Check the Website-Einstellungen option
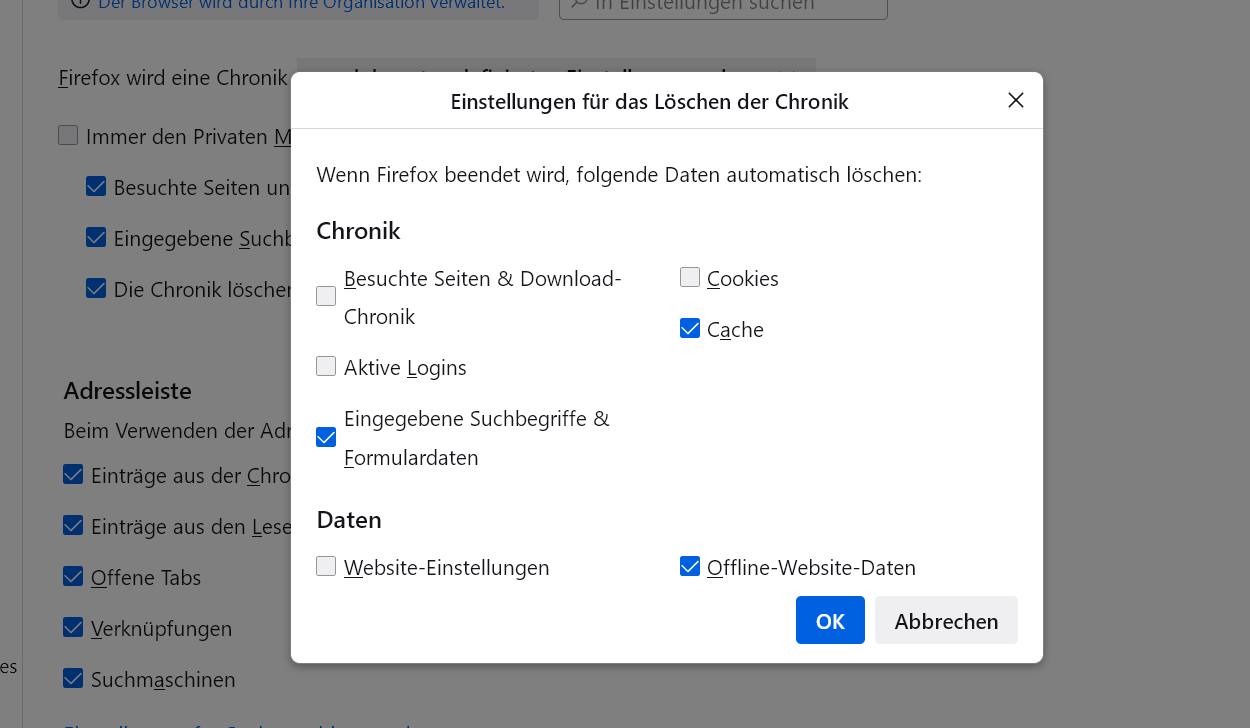The height and width of the screenshot is (728, 1250). click(x=326, y=566)
